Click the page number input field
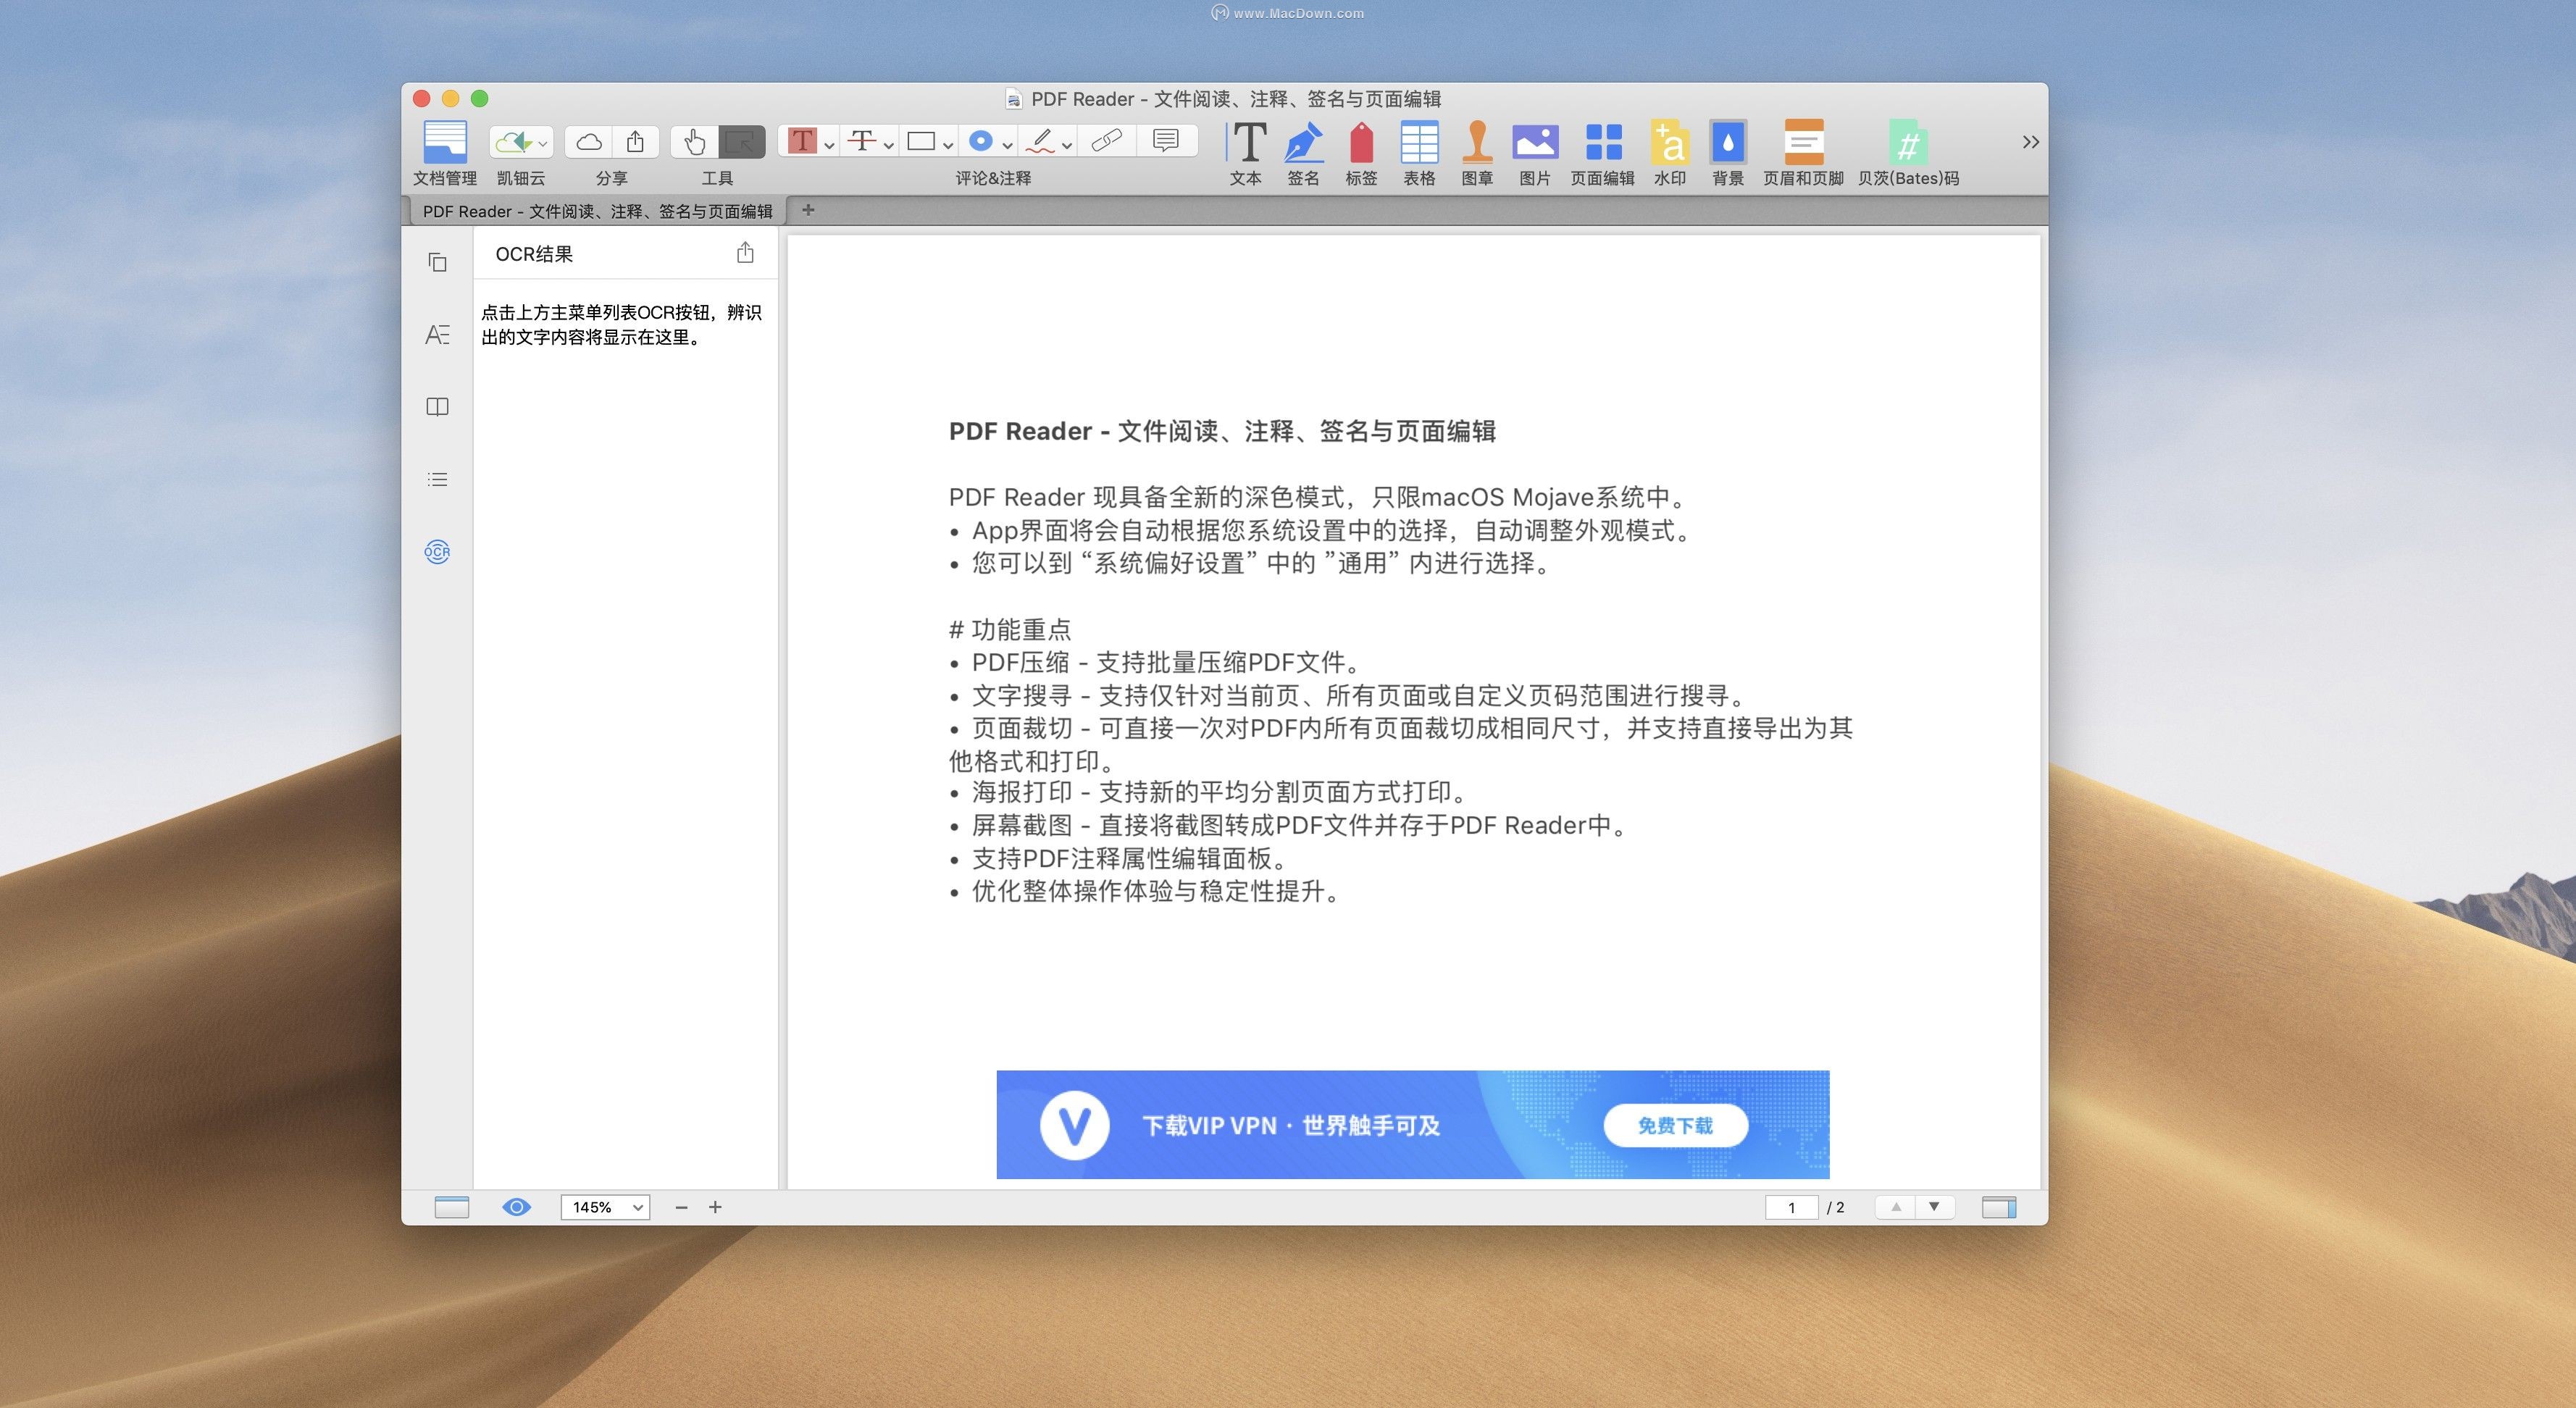This screenshot has width=2576, height=1408. 1792,1207
